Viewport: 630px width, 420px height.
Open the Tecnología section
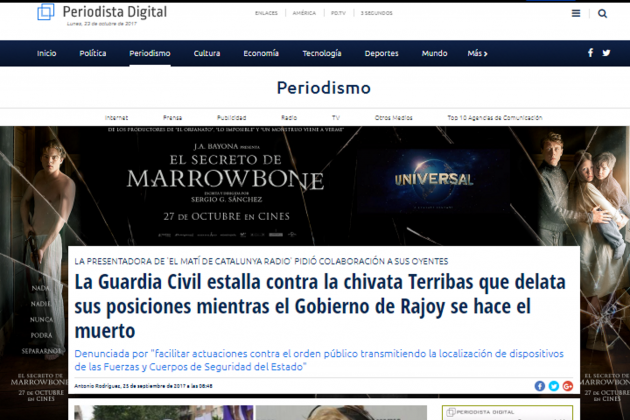[x=322, y=53]
